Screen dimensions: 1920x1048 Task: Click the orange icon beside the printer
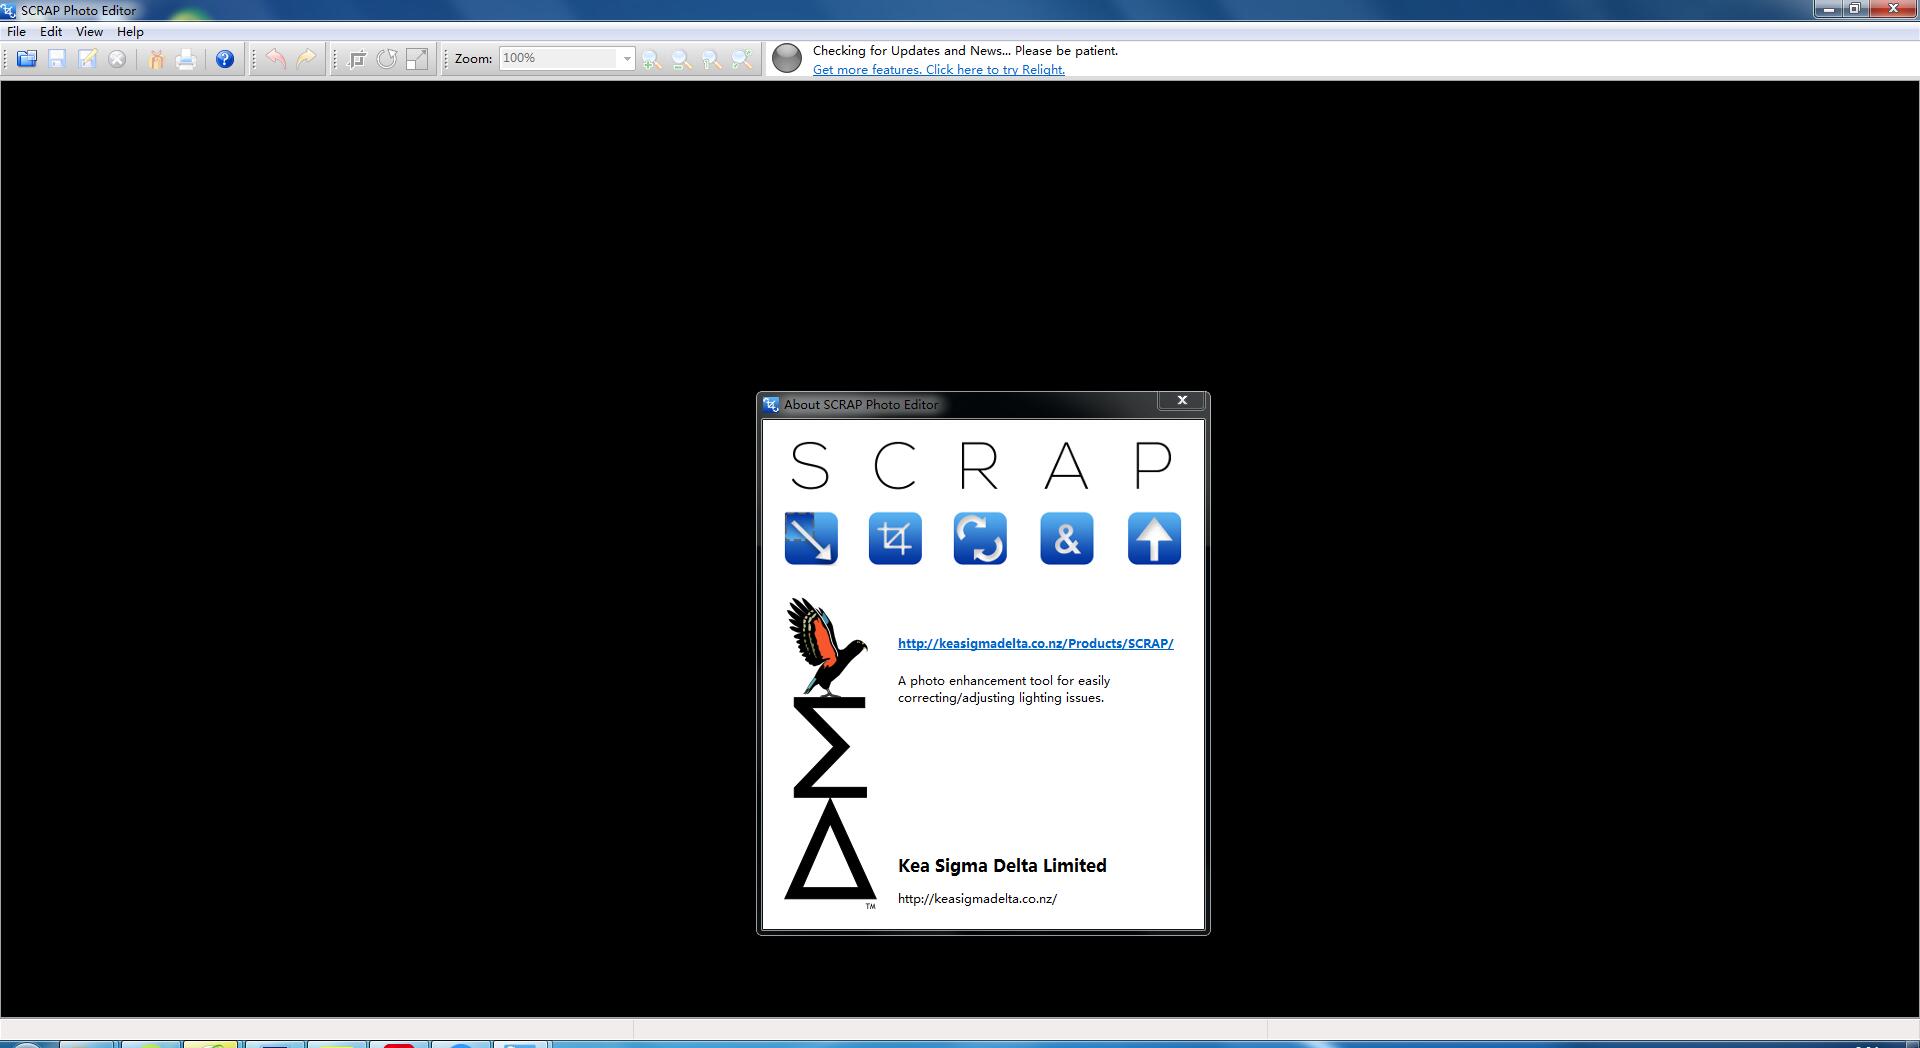156,59
